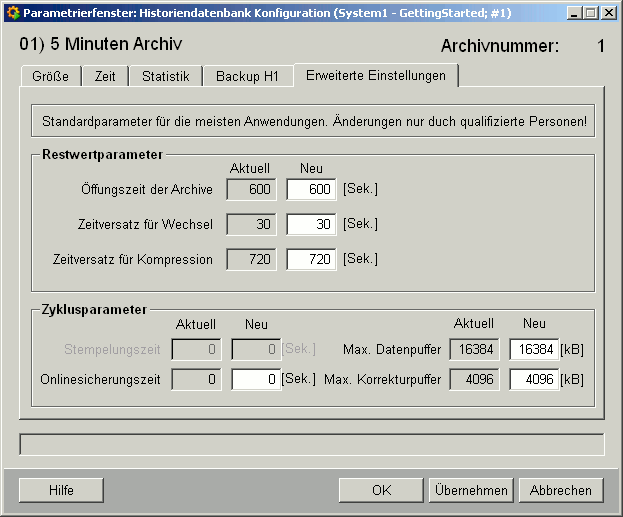623x517 pixels.
Task: Close the Parametrierfenster window
Action: pyautogui.click(x=608, y=13)
